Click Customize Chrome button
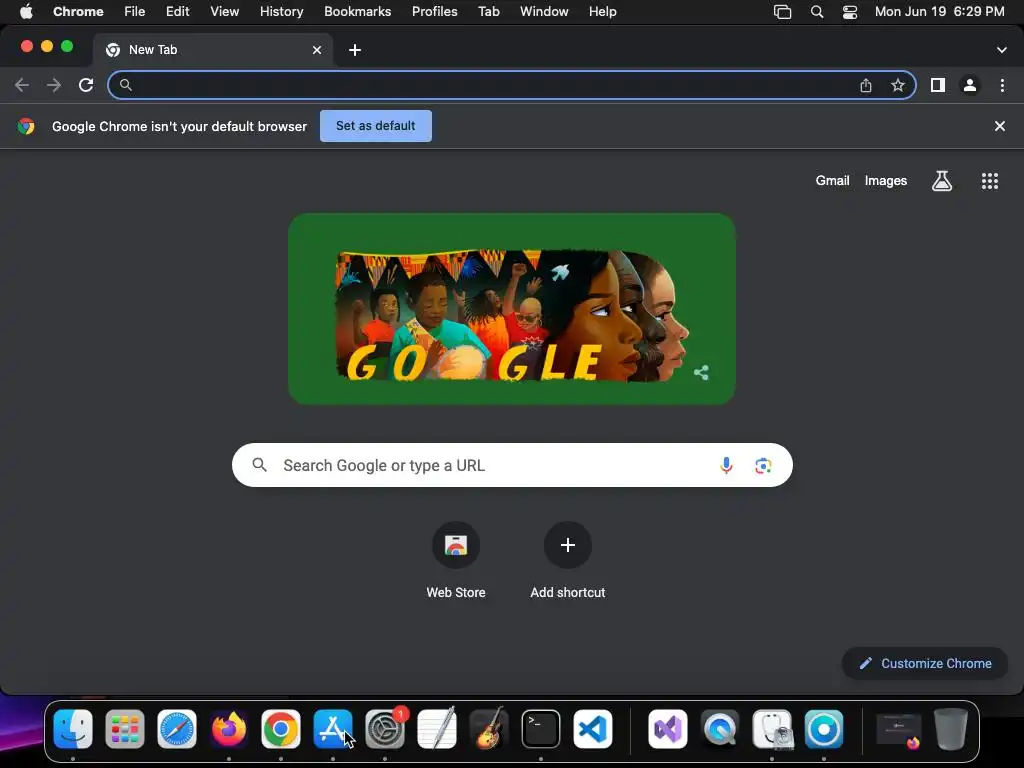This screenshot has height=768, width=1024. [x=925, y=664]
